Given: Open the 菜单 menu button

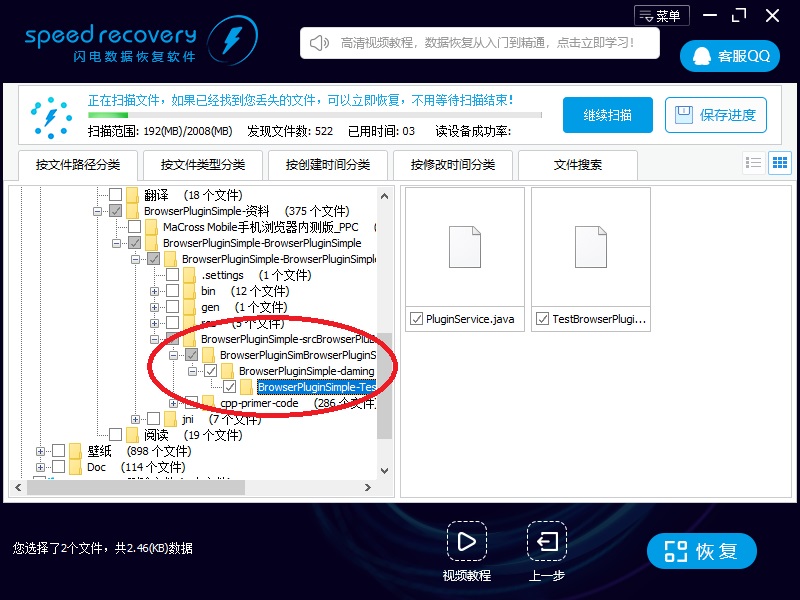Looking at the screenshot, I should click(661, 16).
